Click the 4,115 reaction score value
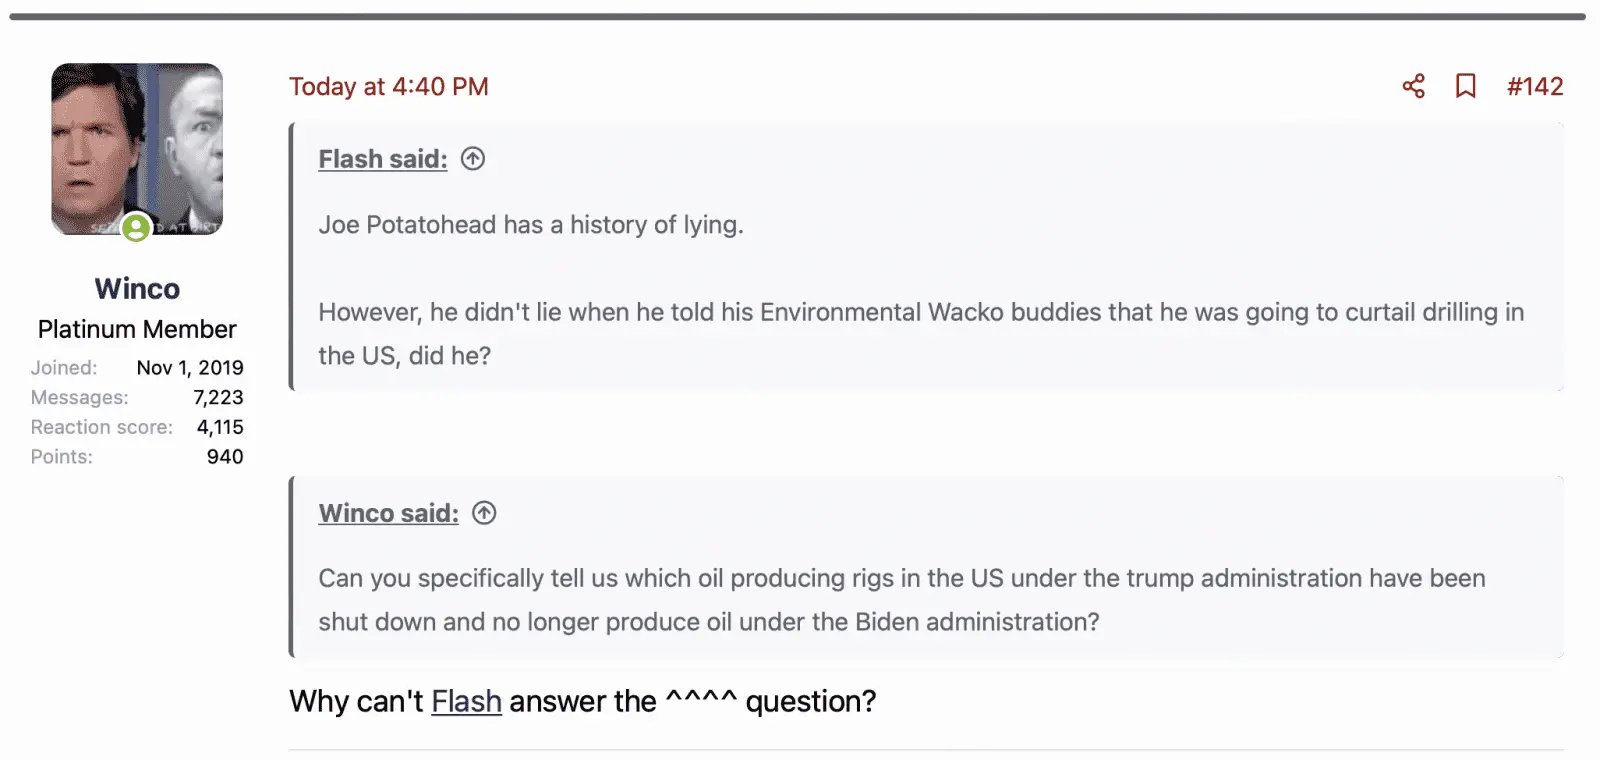The height and width of the screenshot is (760, 1600). click(220, 427)
